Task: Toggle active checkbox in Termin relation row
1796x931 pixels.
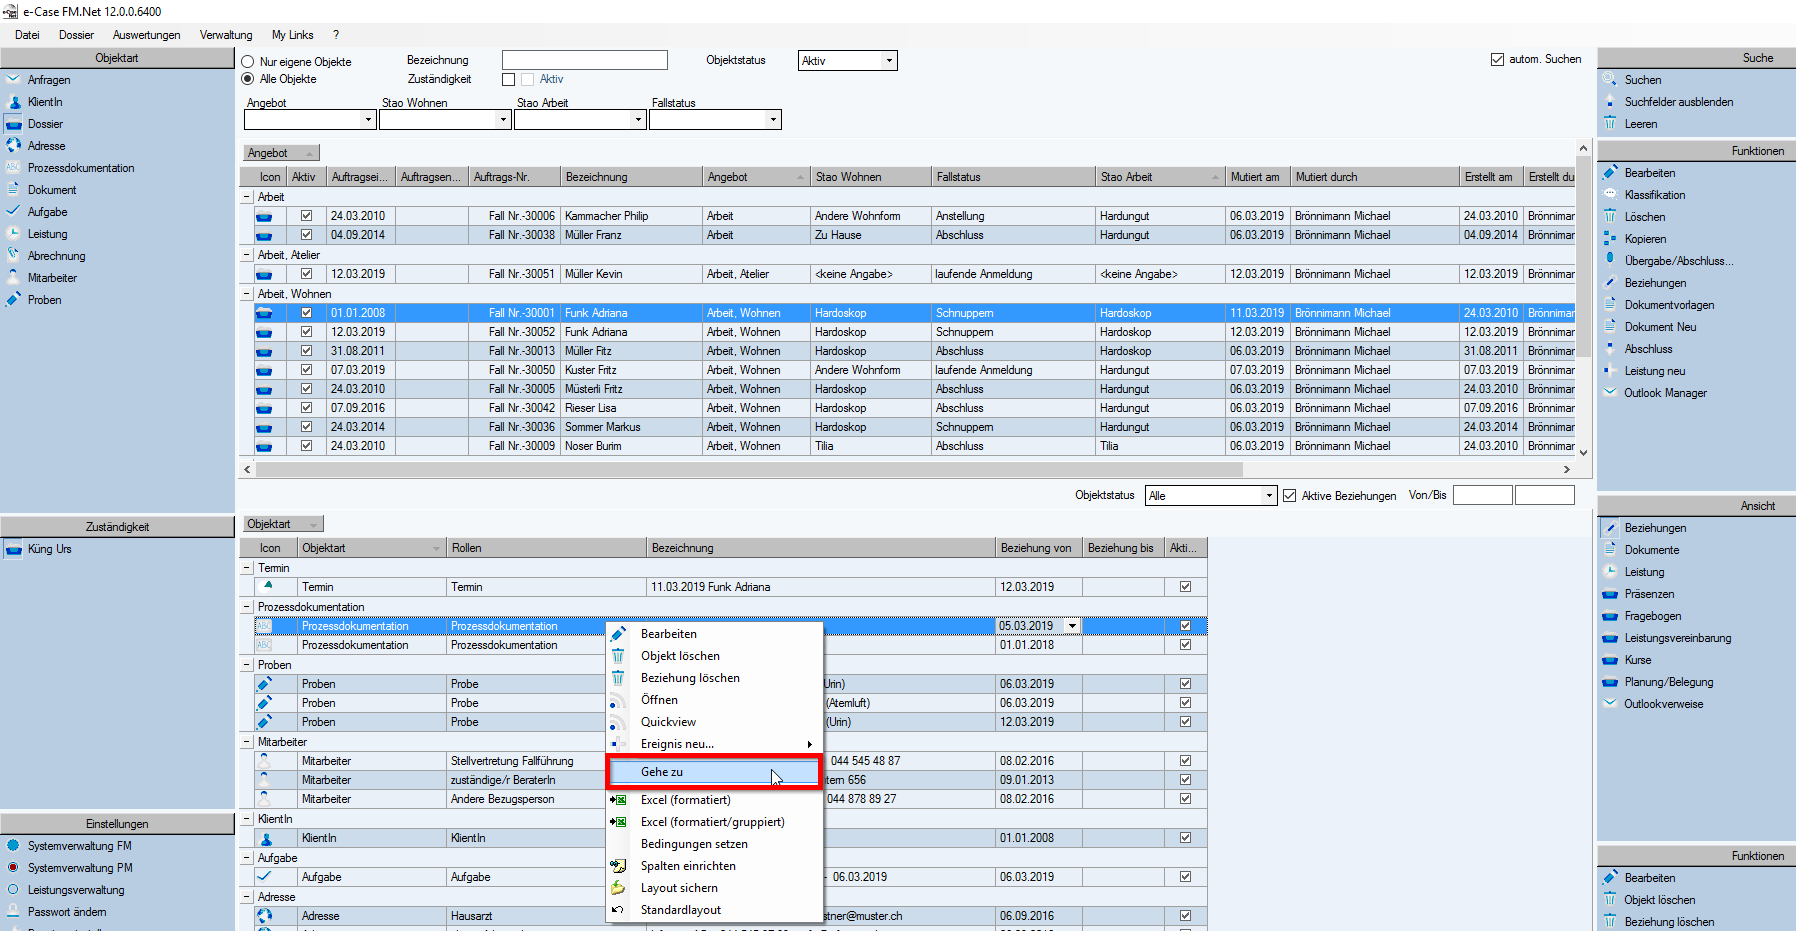Action: [1185, 587]
